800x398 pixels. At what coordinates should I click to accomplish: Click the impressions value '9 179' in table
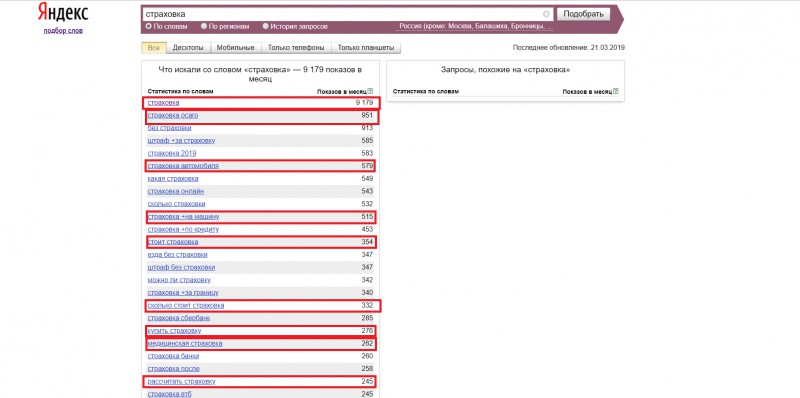(365, 103)
